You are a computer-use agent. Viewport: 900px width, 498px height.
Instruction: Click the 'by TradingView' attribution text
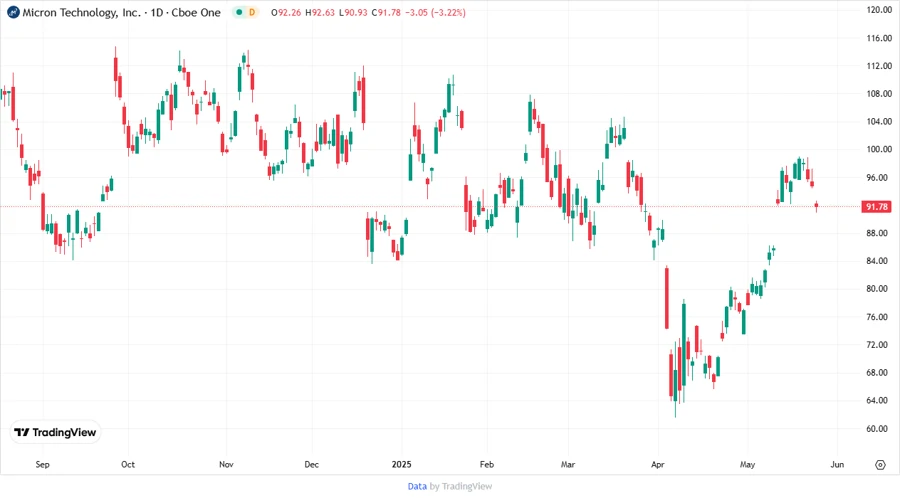pyautogui.click(x=461, y=486)
